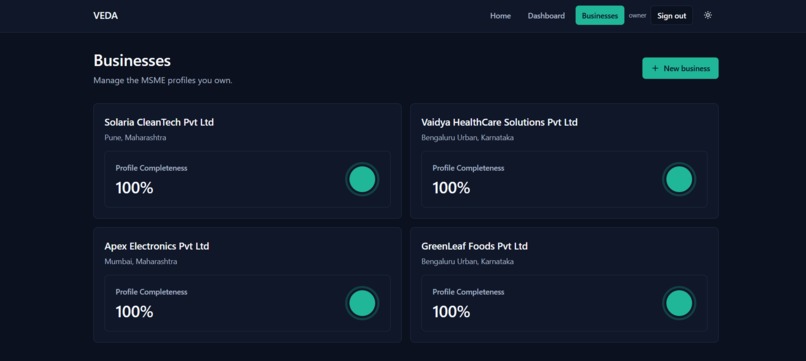The height and width of the screenshot is (361, 806).
Task: Click Apex Electronics 'Profile Completeness' label
Action: click(152, 292)
